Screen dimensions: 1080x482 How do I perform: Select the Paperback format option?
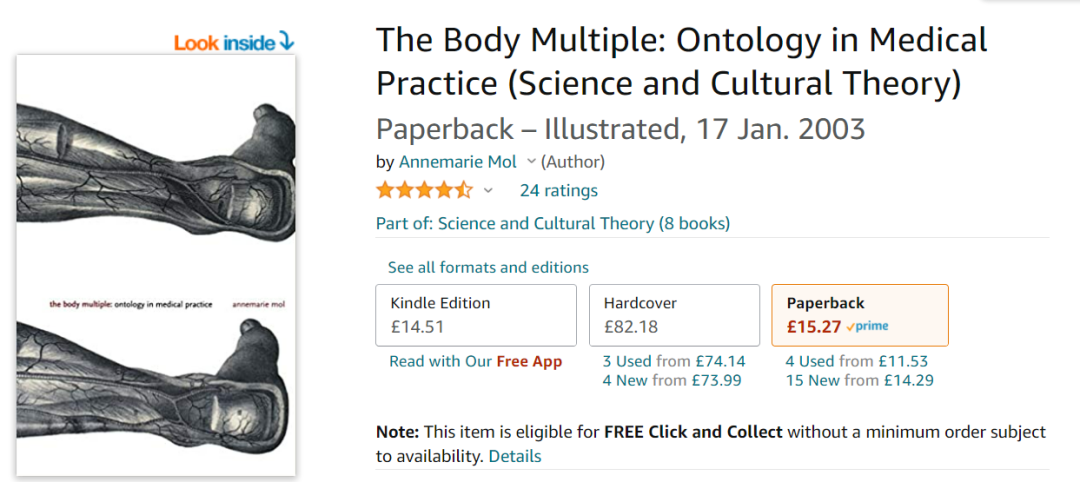pos(859,315)
